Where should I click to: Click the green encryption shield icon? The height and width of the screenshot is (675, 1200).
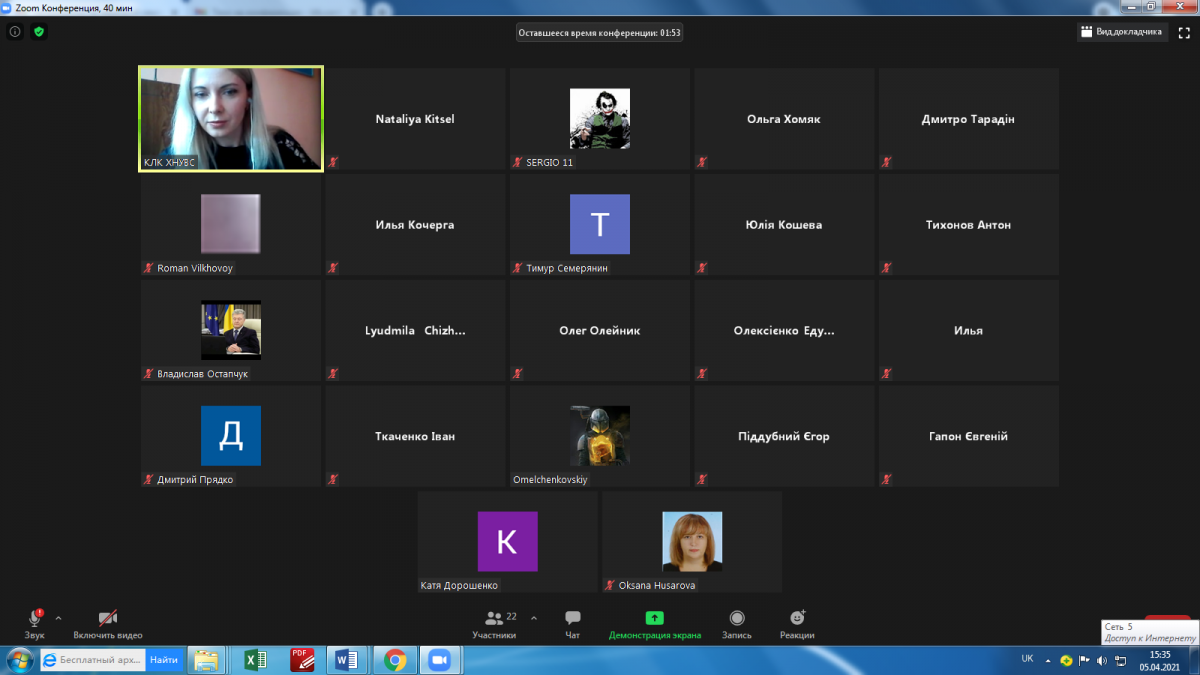click(39, 32)
